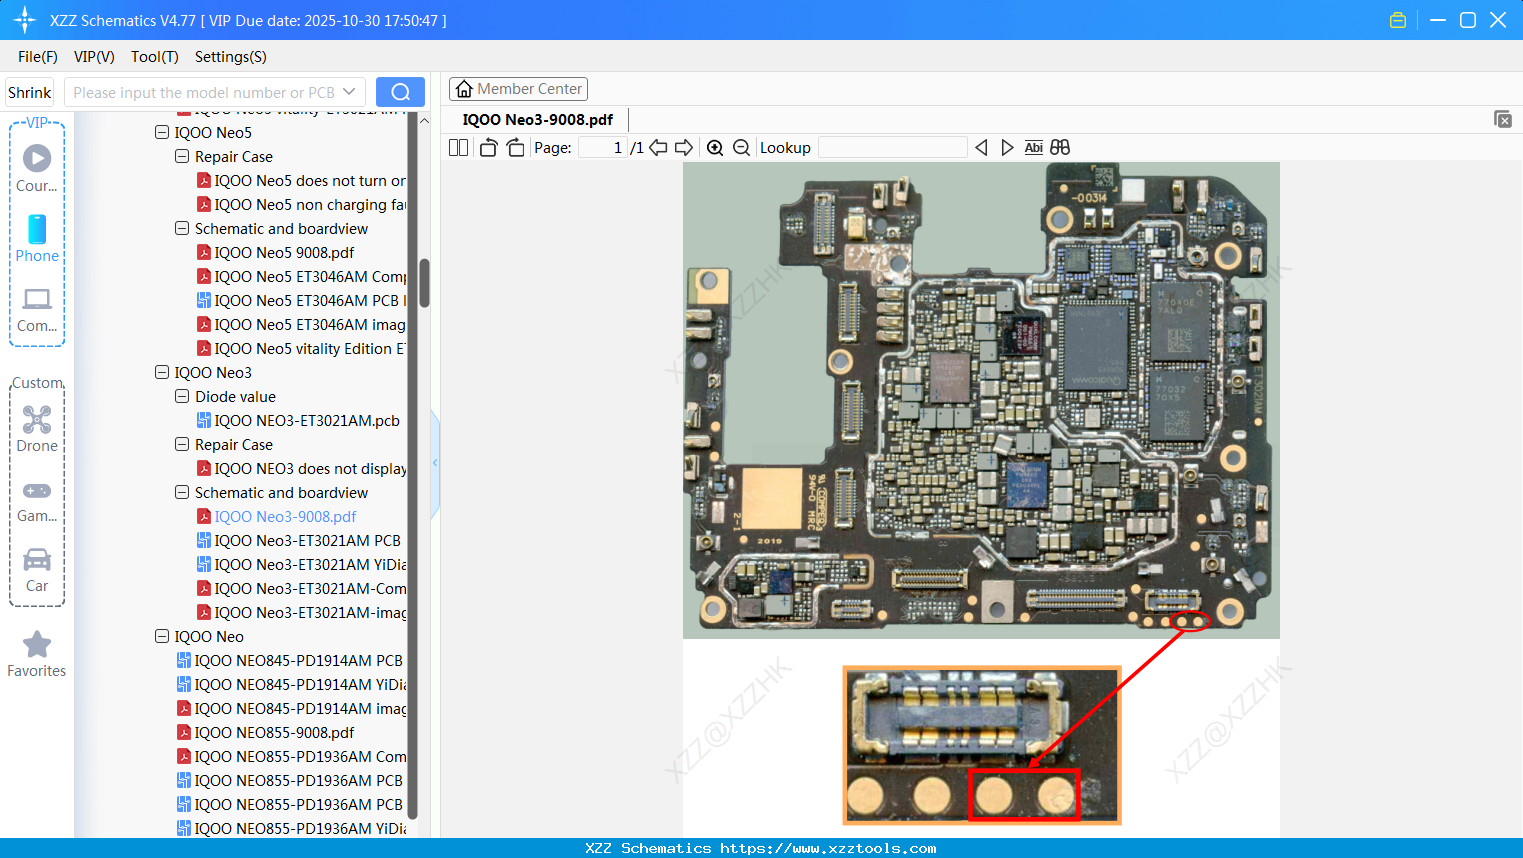This screenshot has width=1523, height=858.
Task: Open the File(F) menu
Action: click(38, 56)
